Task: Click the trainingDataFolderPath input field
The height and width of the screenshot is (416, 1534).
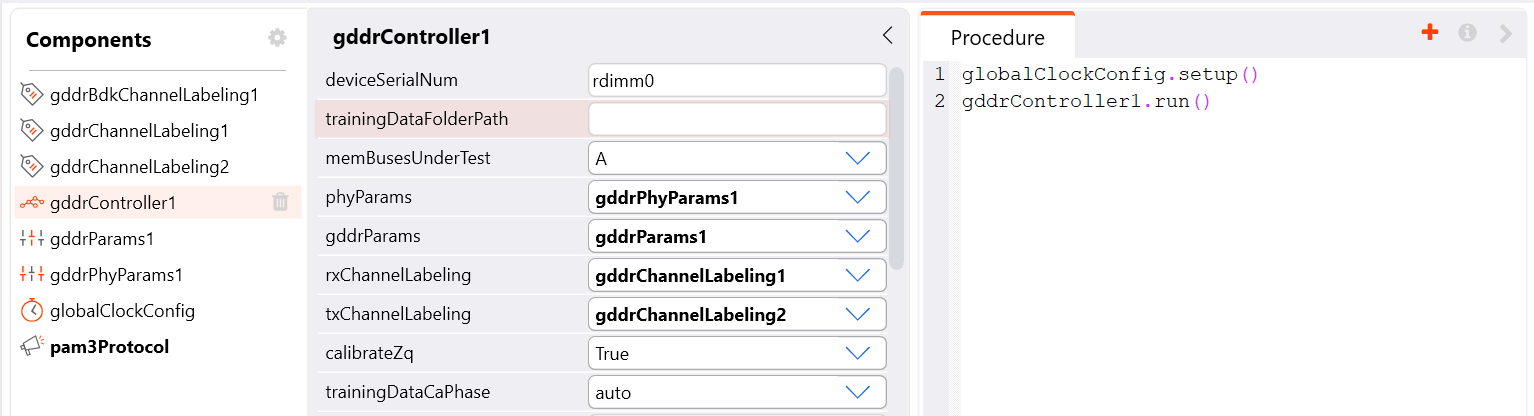Action: coord(737,119)
